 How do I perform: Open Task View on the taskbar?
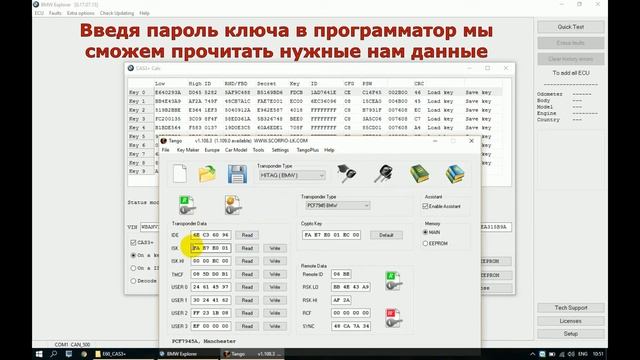(x=69, y=354)
